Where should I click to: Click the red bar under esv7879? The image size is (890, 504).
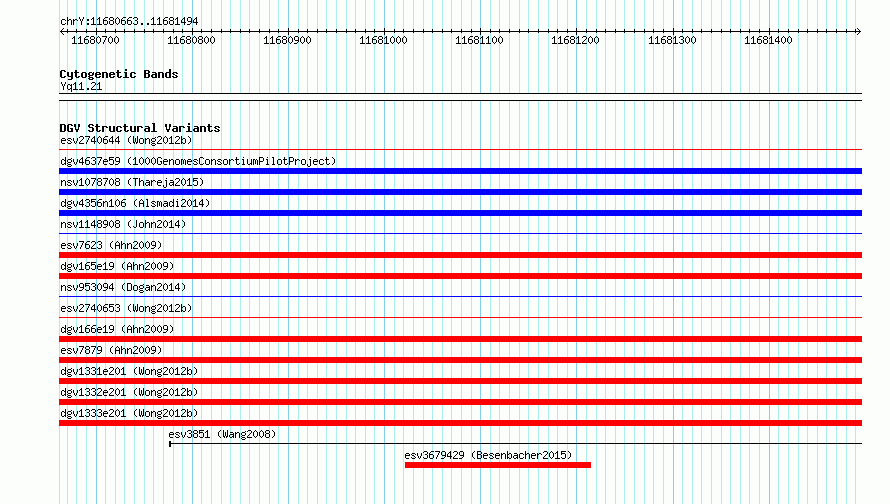click(x=460, y=360)
